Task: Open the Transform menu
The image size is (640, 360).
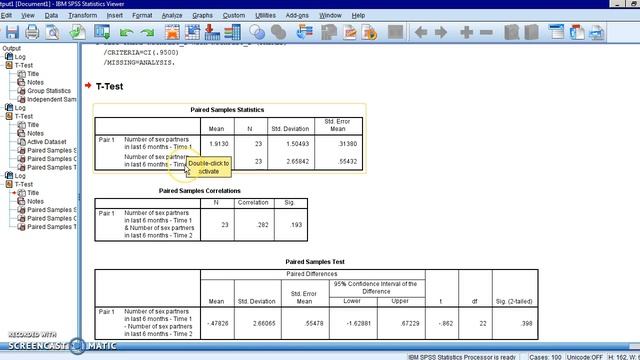Action: 82,16
